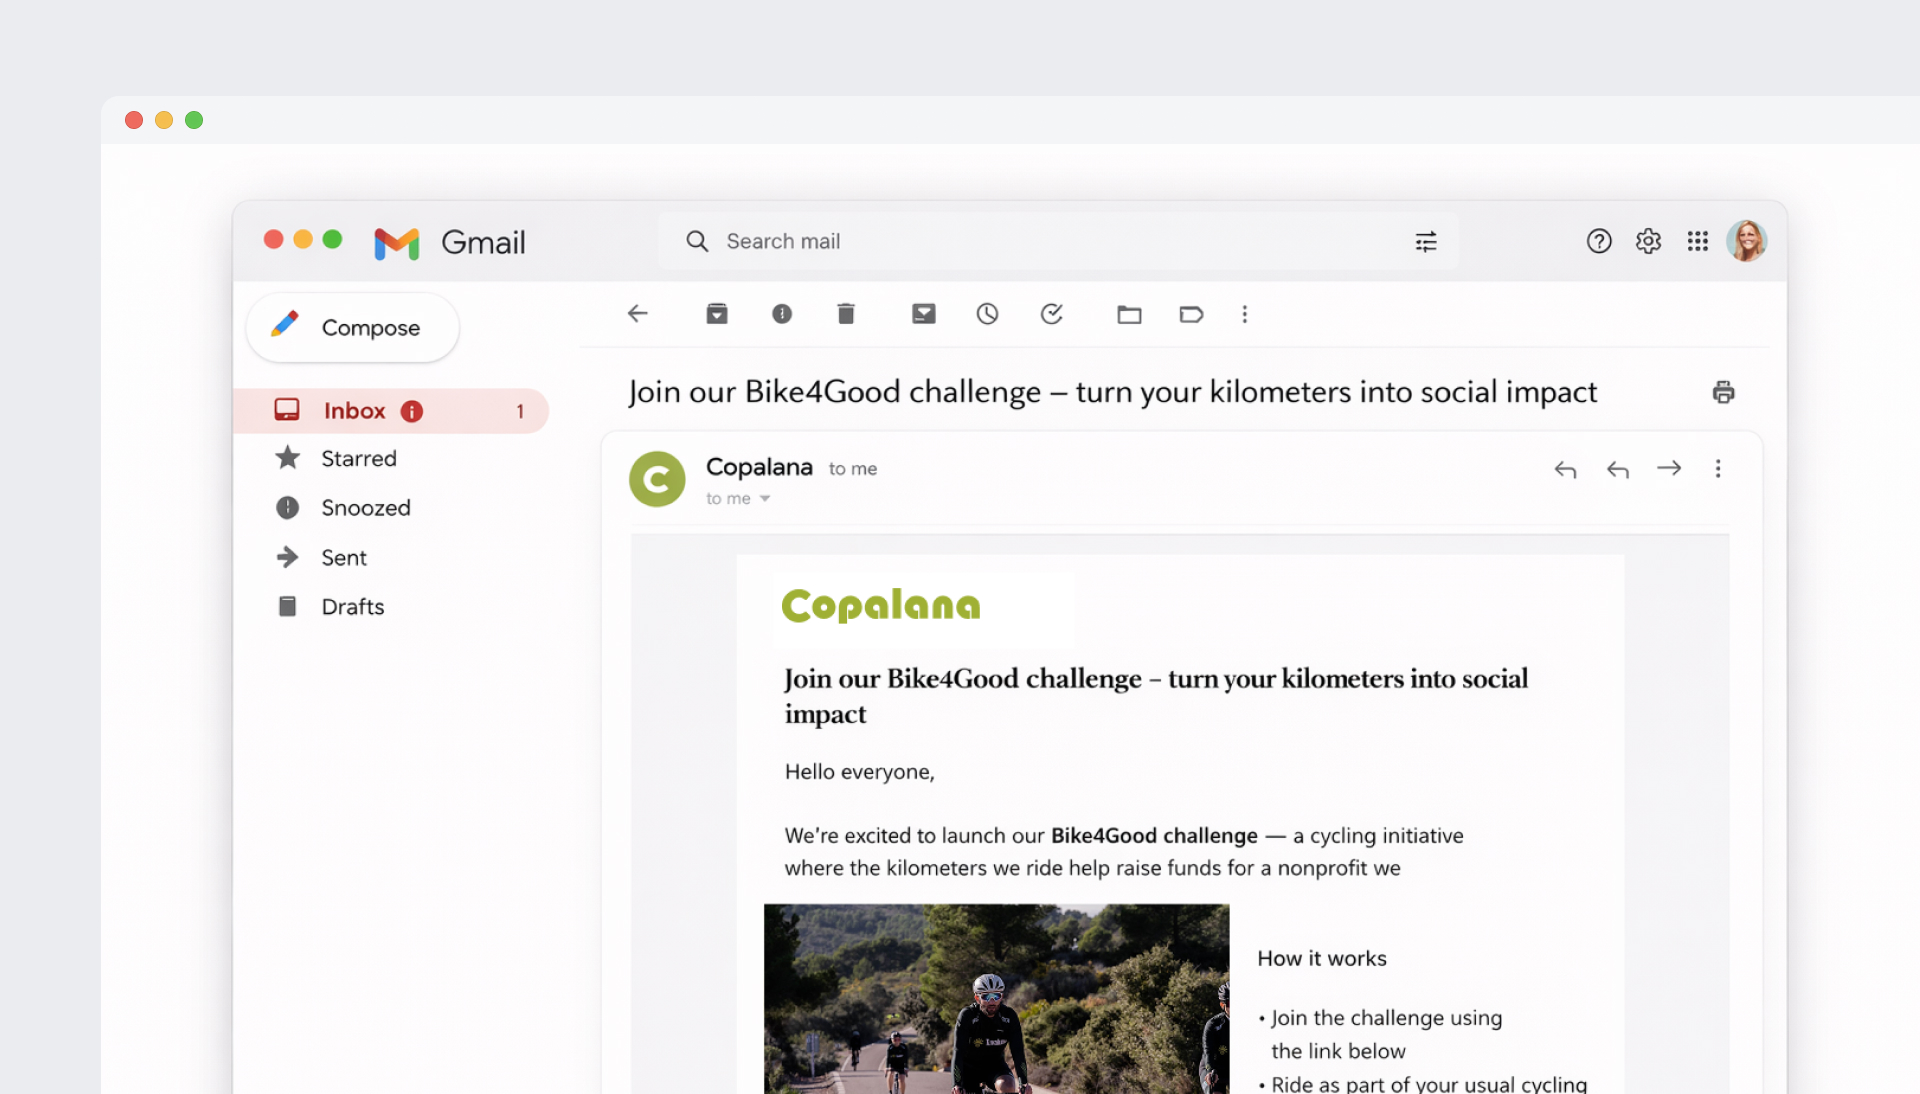Screen dimensions: 1920x1094
Task: Open the message's three-dot menu
Action: click(x=1717, y=468)
